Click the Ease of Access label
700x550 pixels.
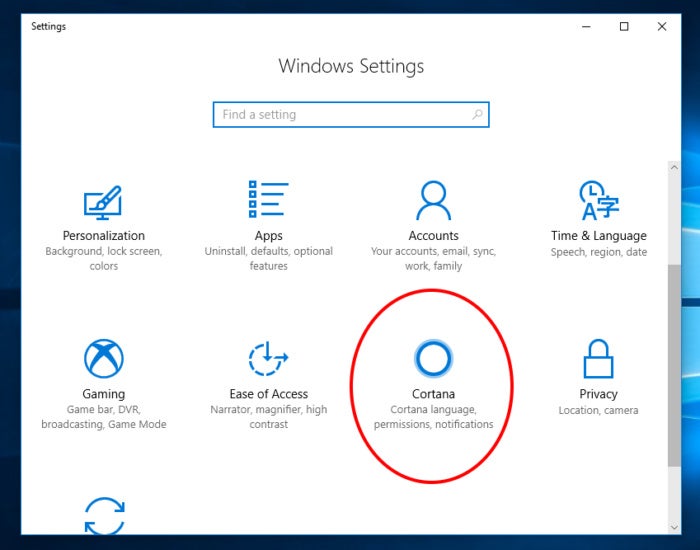point(268,394)
